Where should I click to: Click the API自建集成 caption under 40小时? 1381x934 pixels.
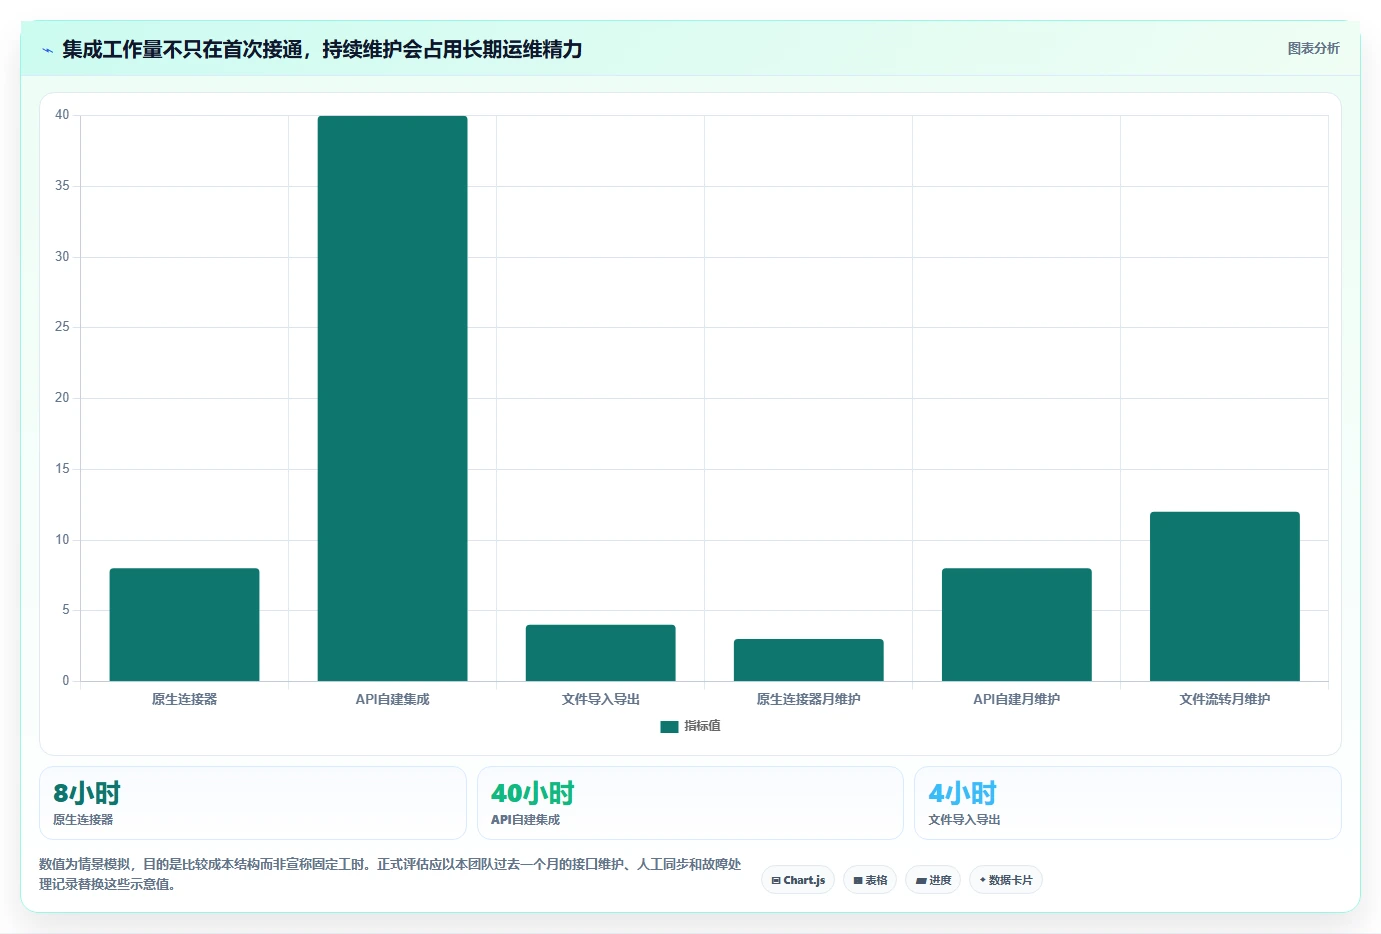[525, 819]
